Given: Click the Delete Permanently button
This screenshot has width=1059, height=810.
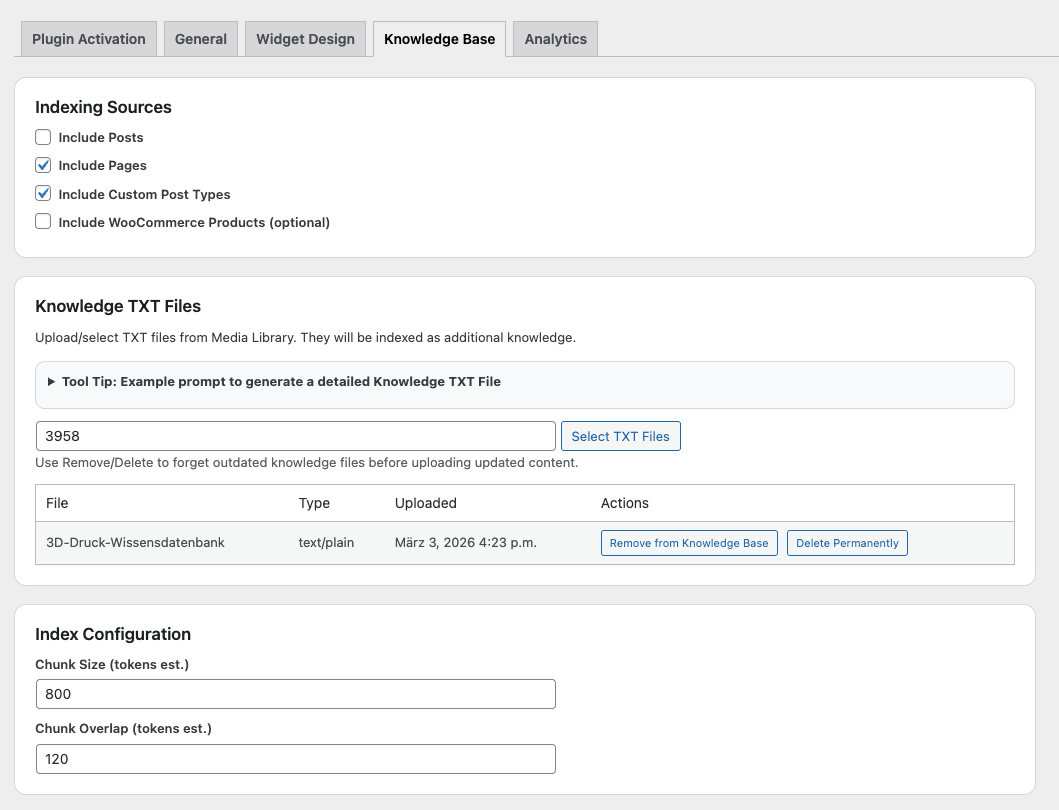Looking at the screenshot, I should pos(847,543).
